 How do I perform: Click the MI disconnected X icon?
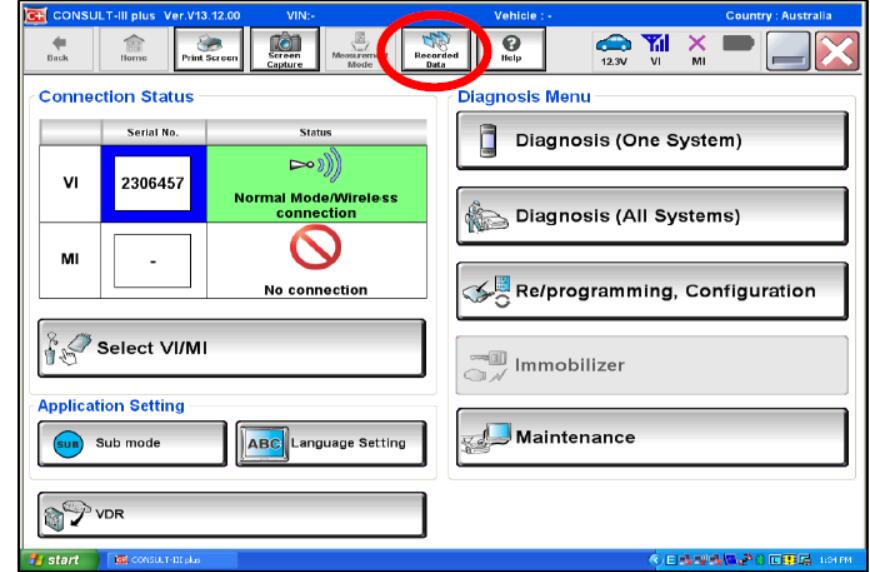click(x=697, y=49)
